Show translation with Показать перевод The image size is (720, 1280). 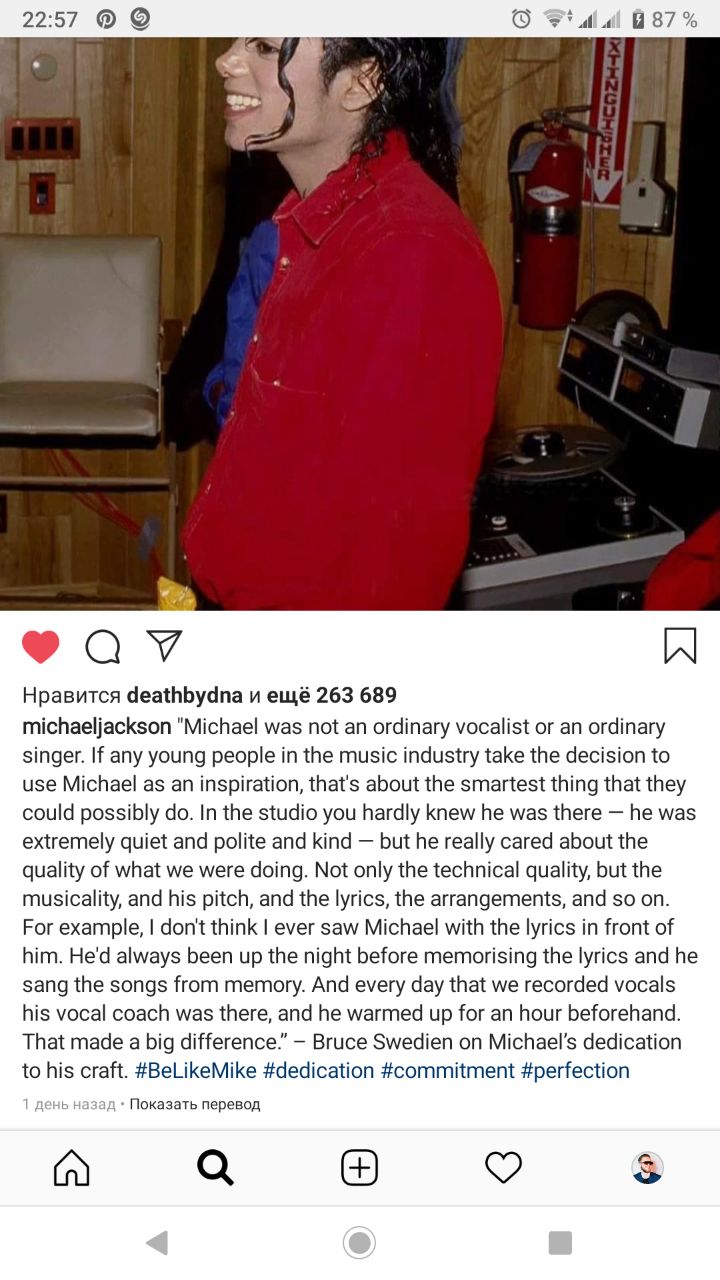pos(194,1104)
